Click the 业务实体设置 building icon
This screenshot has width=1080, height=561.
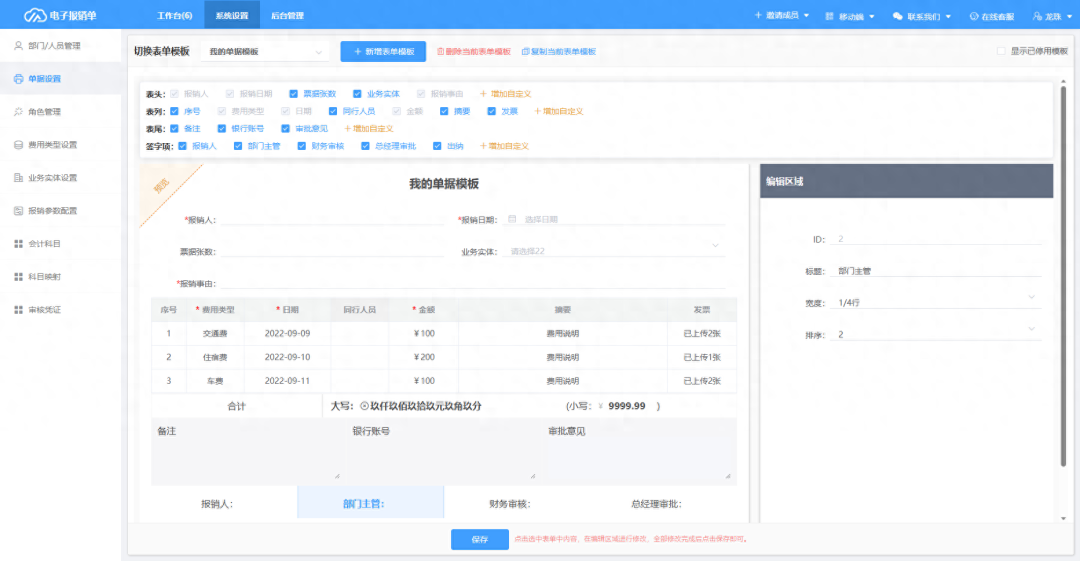point(19,178)
